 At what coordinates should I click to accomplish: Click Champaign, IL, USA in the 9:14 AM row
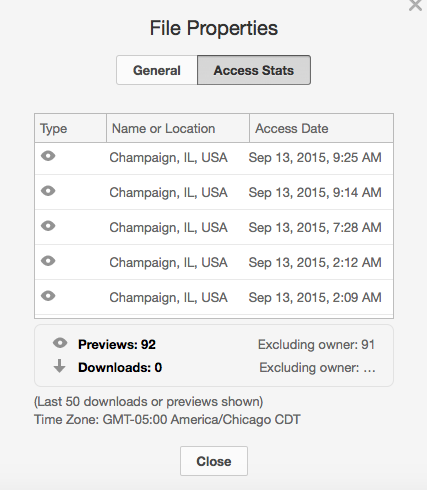point(168,193)
